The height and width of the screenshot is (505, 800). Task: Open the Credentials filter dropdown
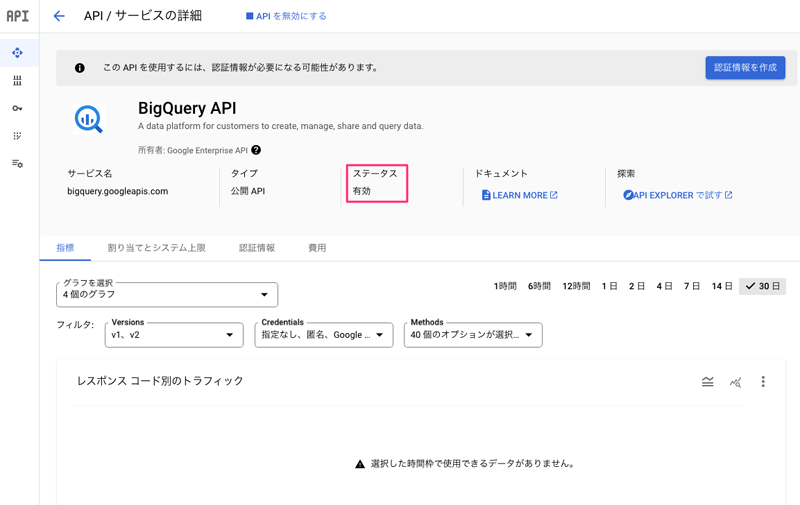324,335
